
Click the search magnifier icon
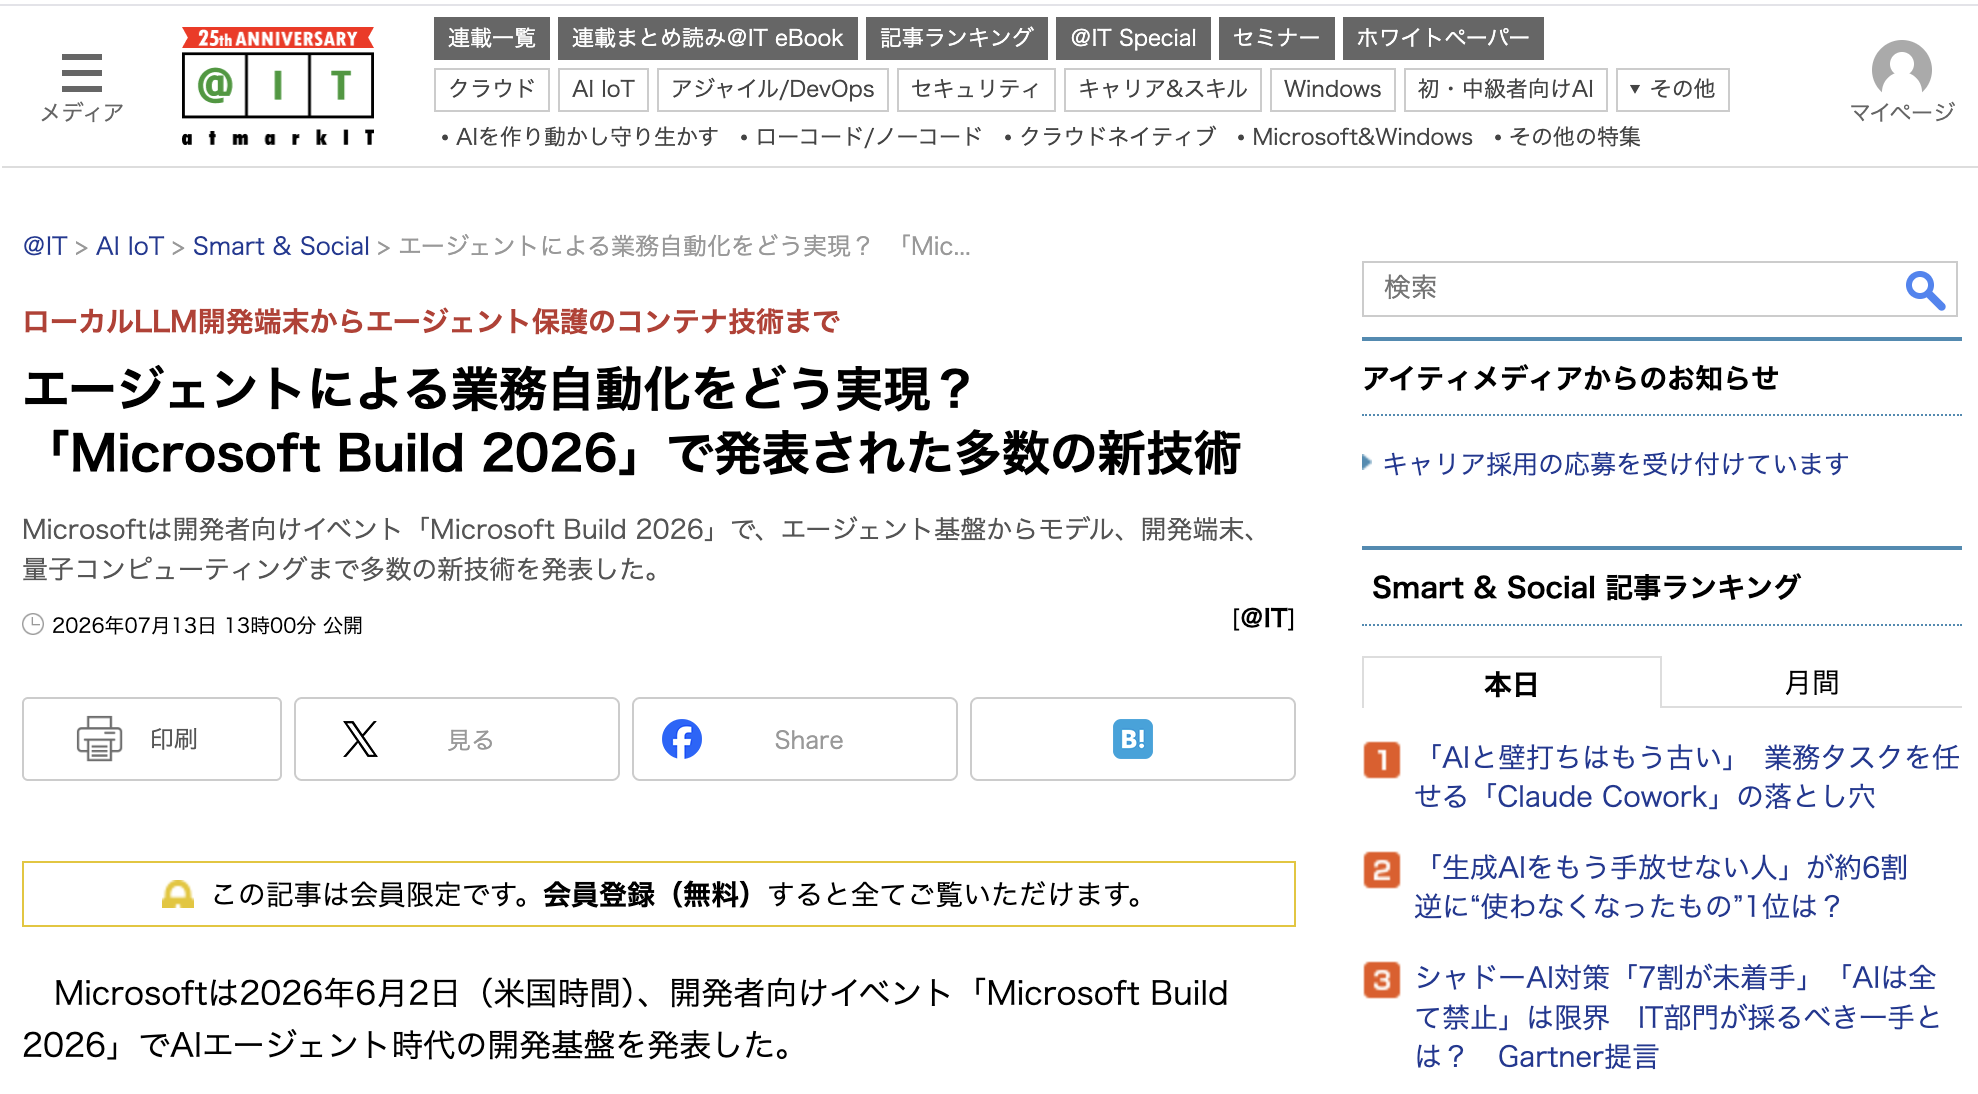(x=1924, y=289)
